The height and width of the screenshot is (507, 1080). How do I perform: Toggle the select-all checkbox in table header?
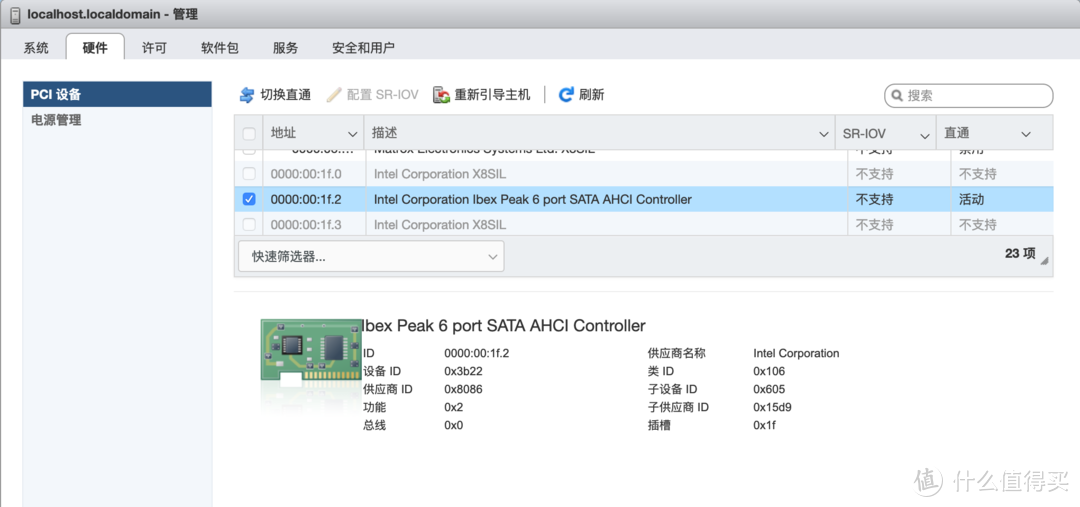(249, 134)
